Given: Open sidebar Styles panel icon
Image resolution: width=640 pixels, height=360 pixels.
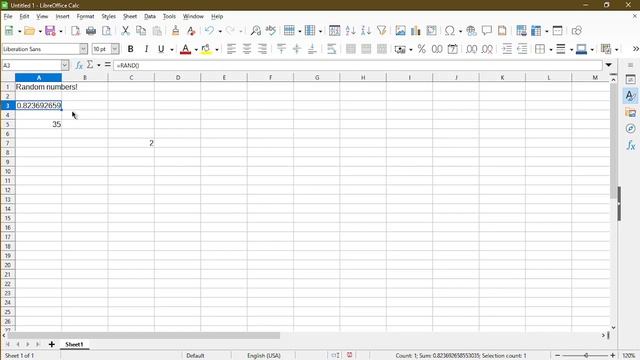Looking at the screenshot, I should pos(630,96).
